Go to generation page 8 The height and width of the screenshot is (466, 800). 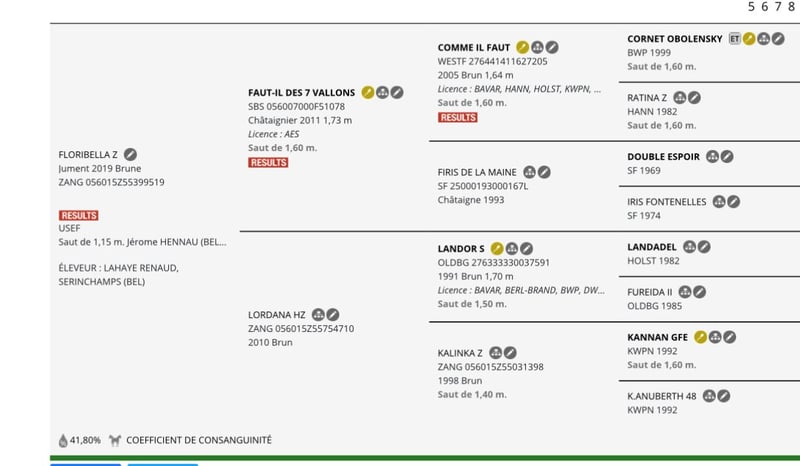click(791, 7)
